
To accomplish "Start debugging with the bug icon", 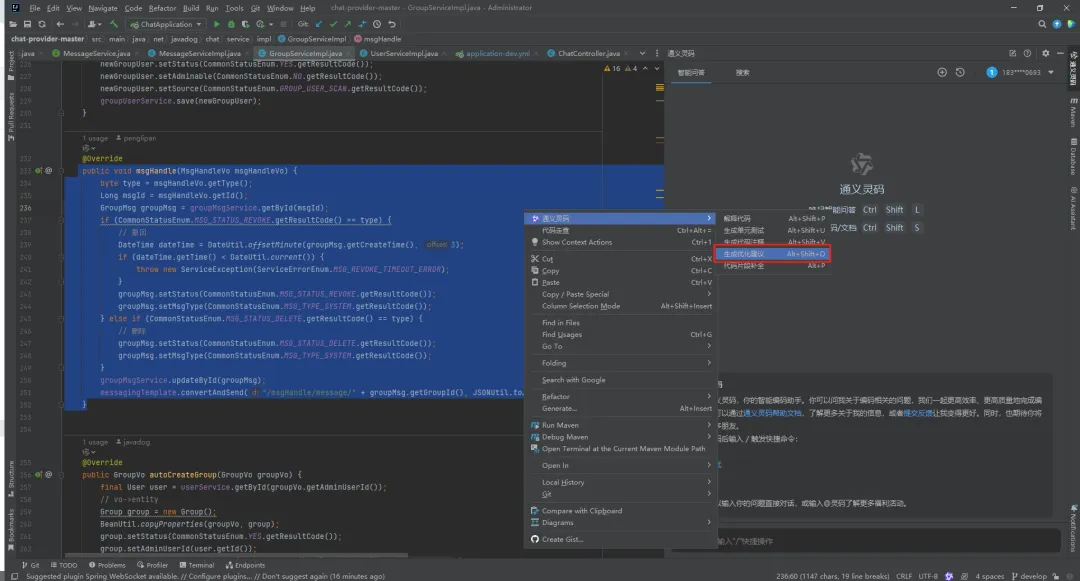I will 231,24.
